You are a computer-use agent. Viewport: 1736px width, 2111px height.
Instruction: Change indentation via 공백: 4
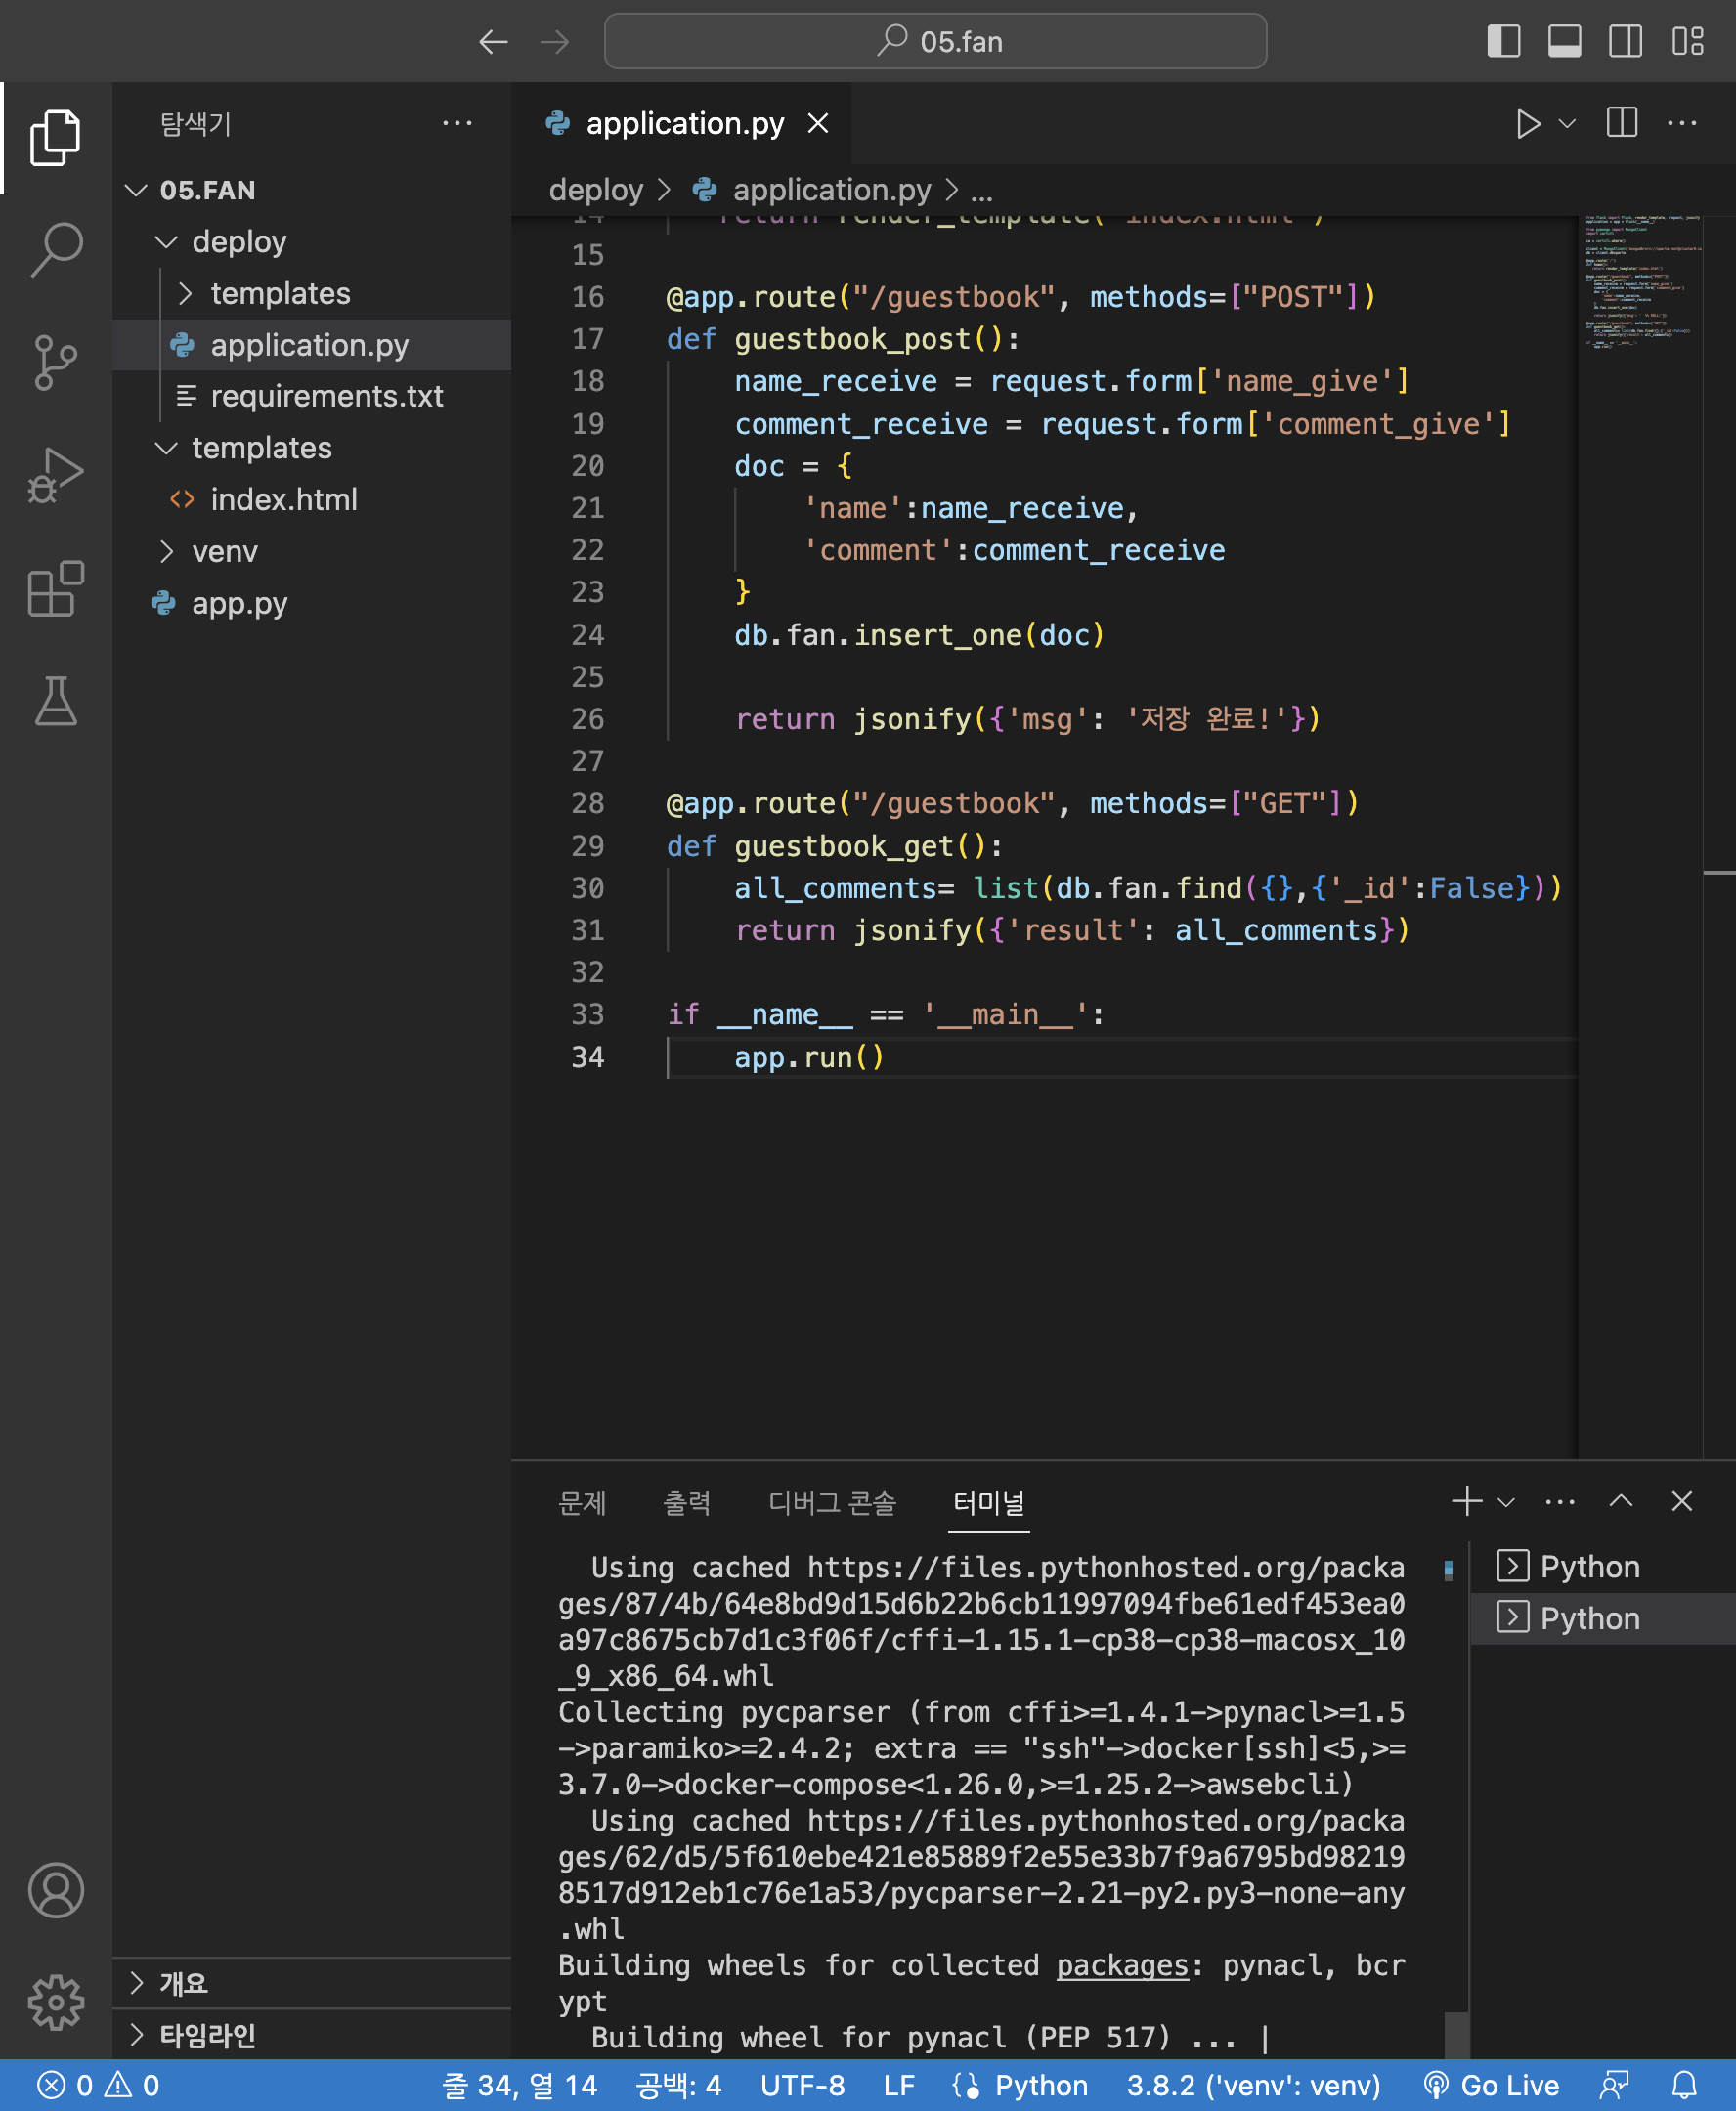tap(678, 2085)
